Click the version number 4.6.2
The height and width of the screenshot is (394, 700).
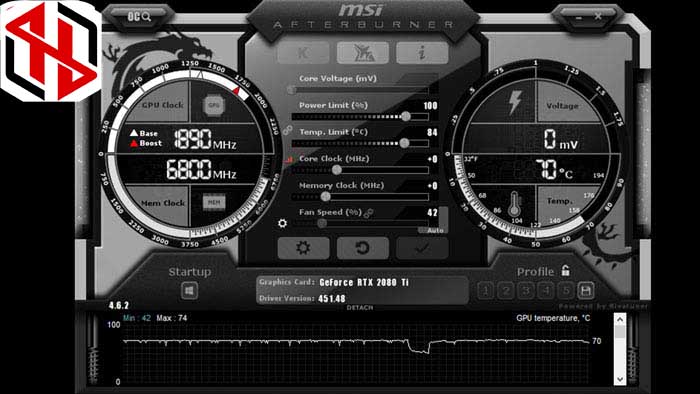point(119,306)
